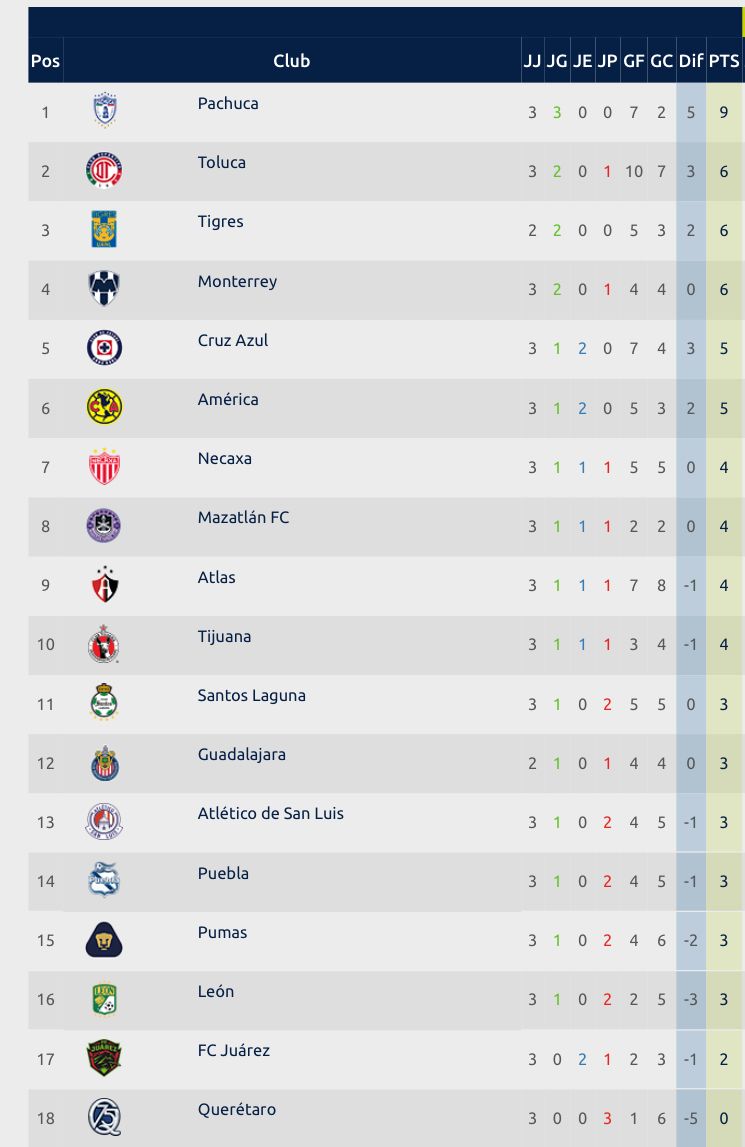Screen dimensions: 745x1147
Task: Open Atlético de San Luis team link
Action: tap(270, 813)
